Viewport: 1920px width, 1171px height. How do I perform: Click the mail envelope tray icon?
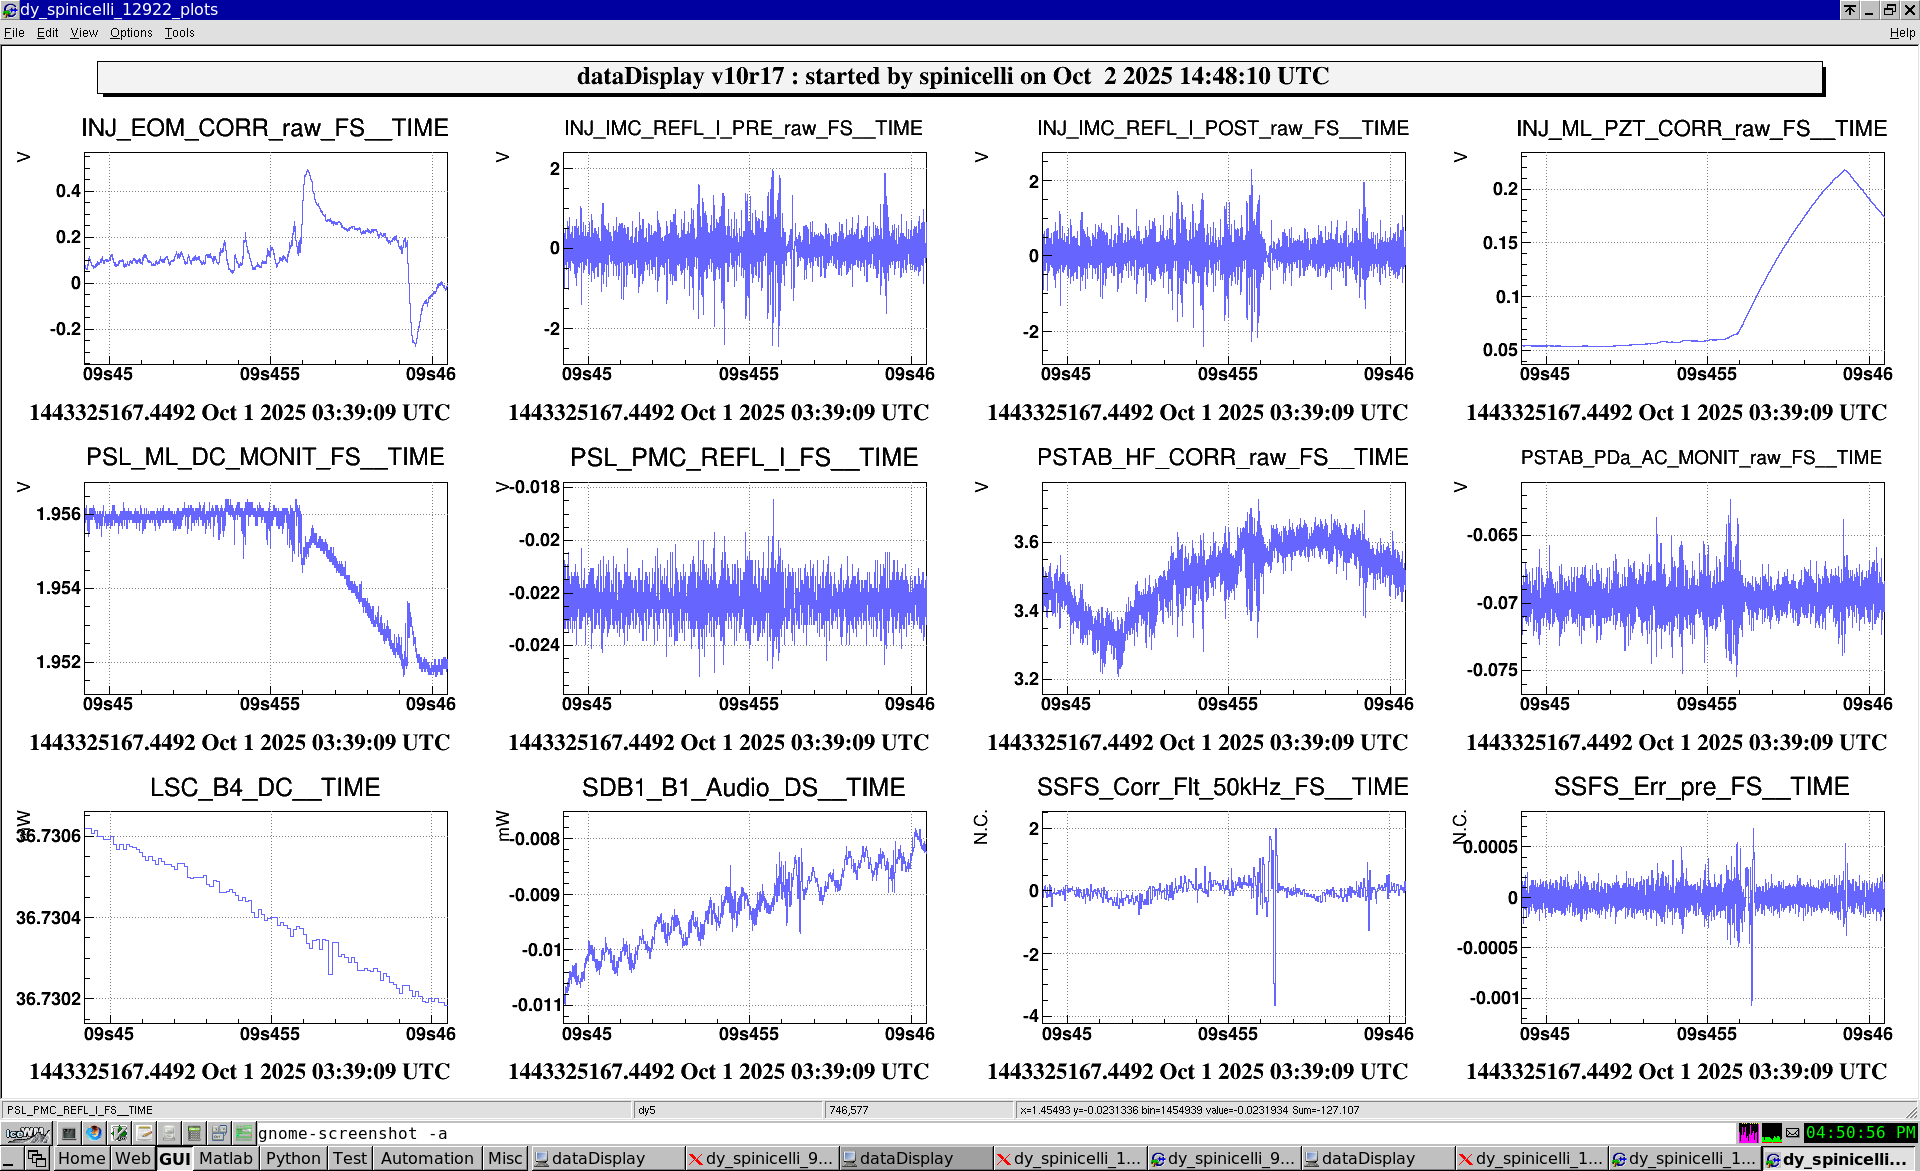[x=1793, y=1133]
